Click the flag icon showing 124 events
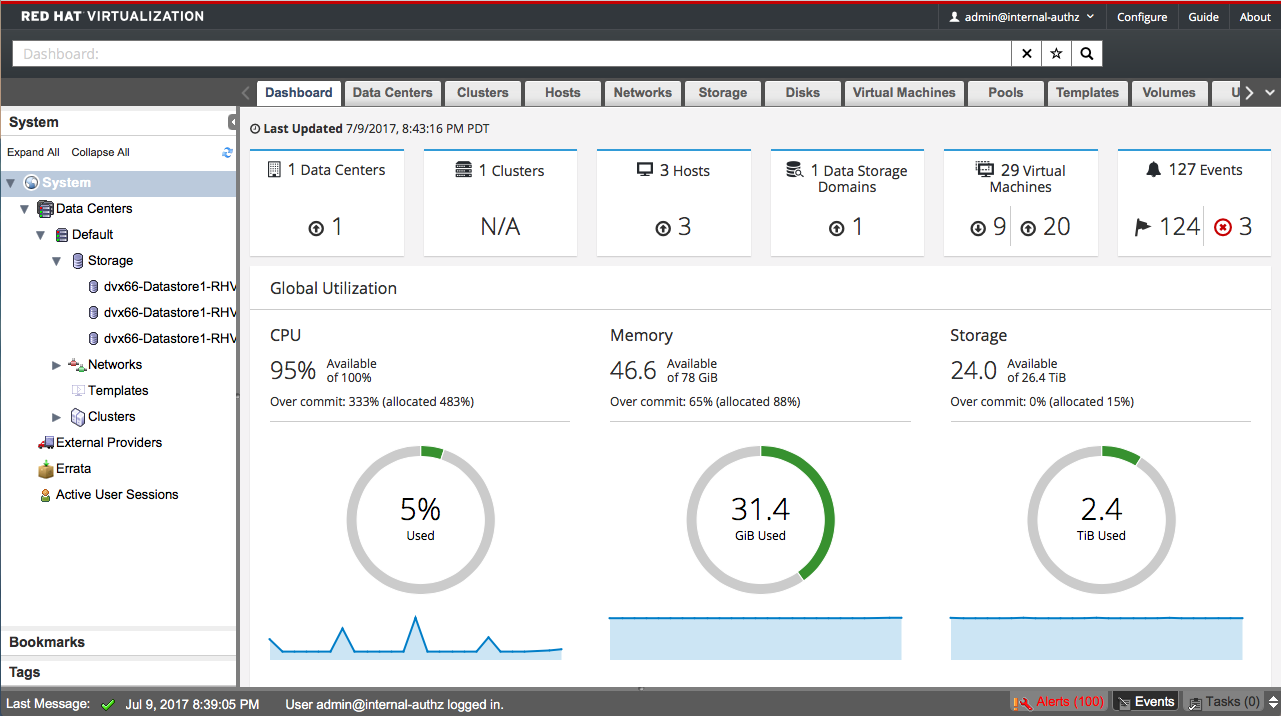This screenshot has height=716, width=1281. (1143, 228)
